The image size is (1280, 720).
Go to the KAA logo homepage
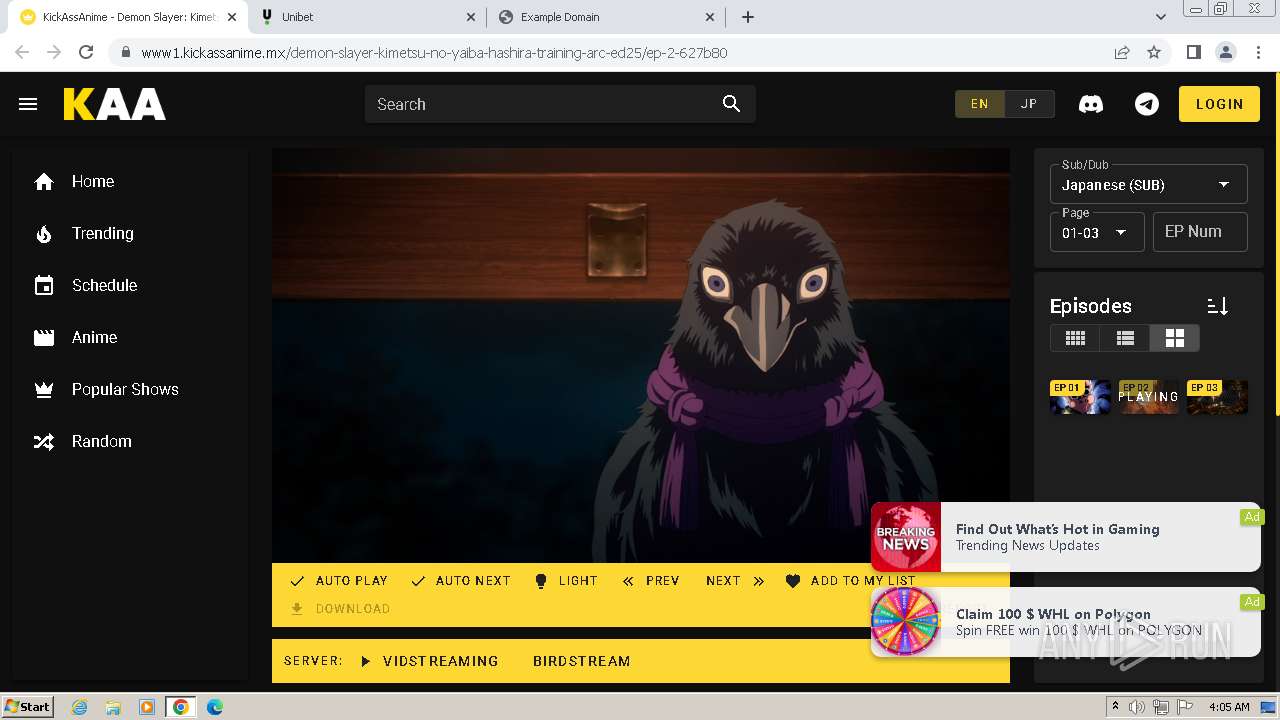click(114, 104)
